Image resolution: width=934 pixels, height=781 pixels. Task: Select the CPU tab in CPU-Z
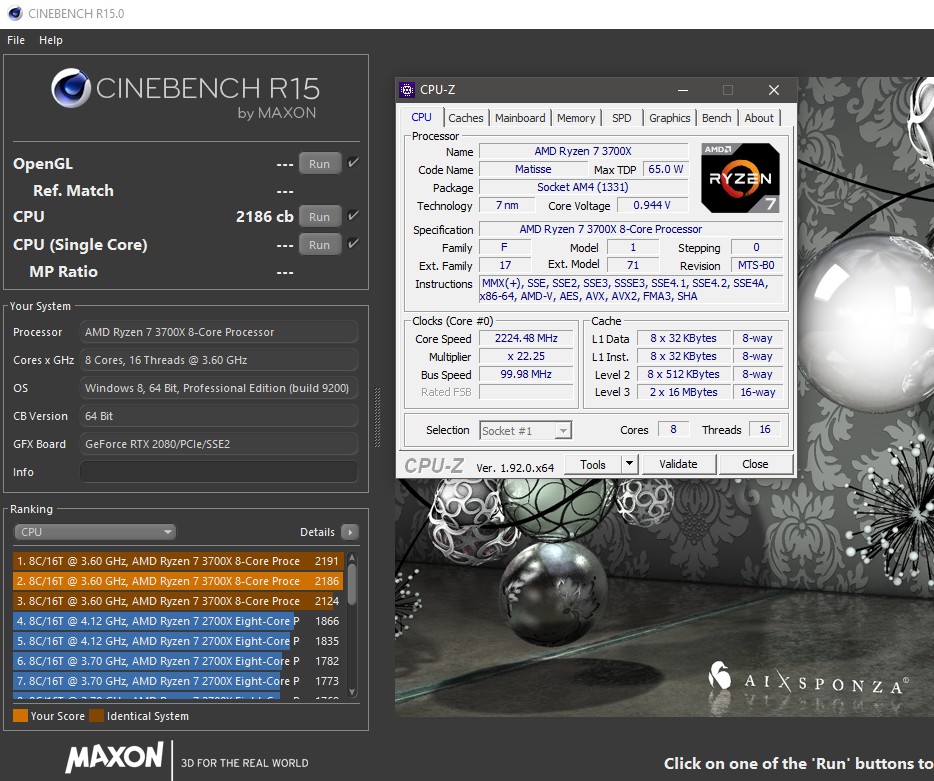pyautogui.click(x=421, y=117)
